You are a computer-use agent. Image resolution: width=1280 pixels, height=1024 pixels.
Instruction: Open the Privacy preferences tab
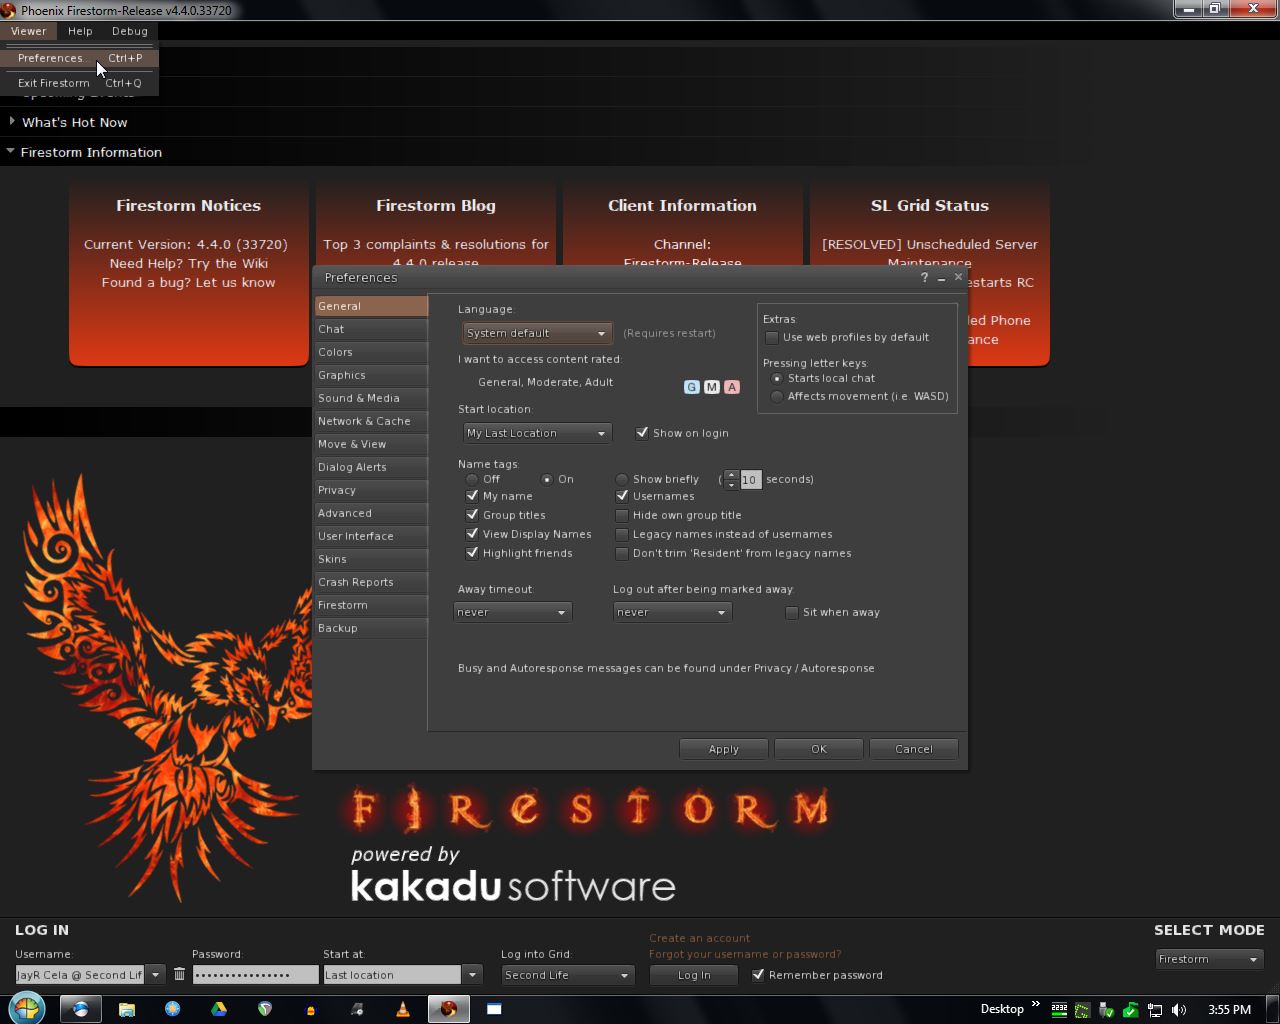point(371,490)
